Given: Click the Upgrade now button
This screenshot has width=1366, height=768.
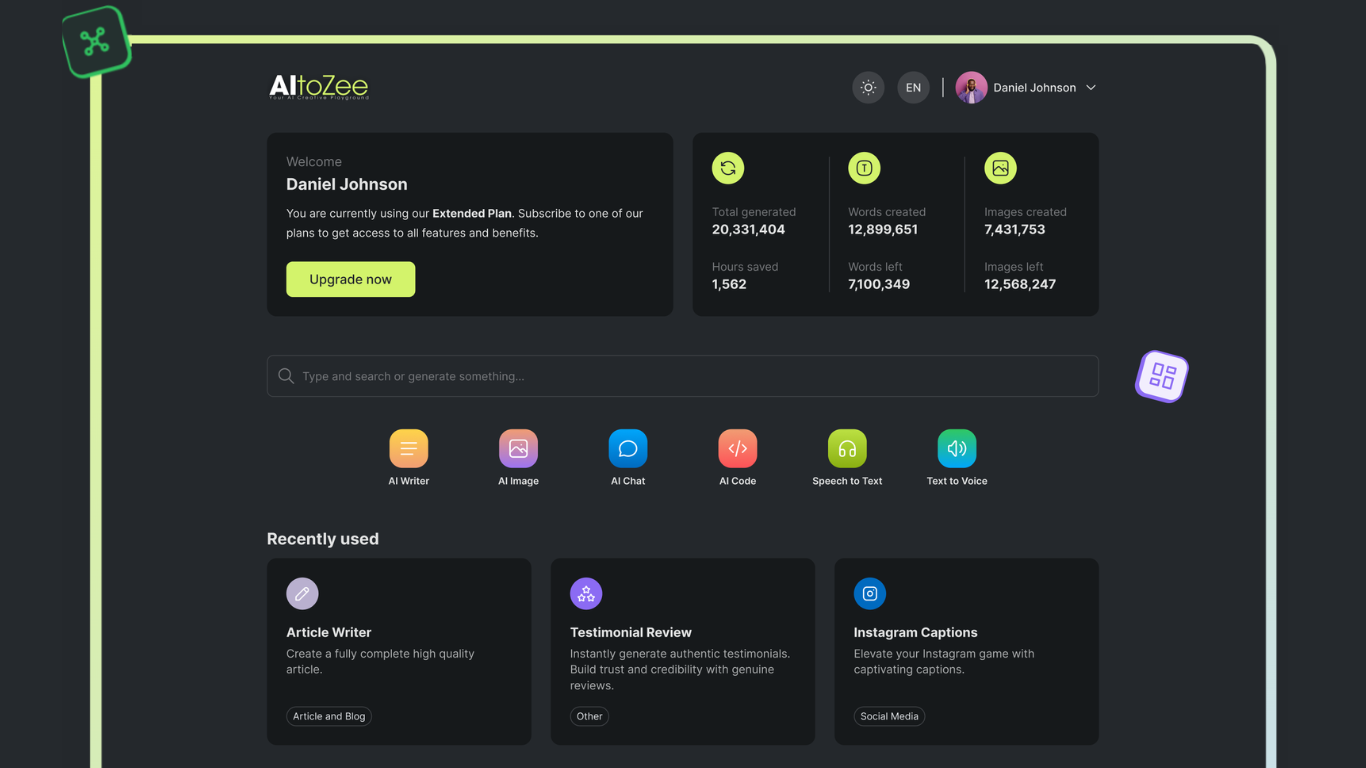Looking at the screenshot, I should (350, 279).
